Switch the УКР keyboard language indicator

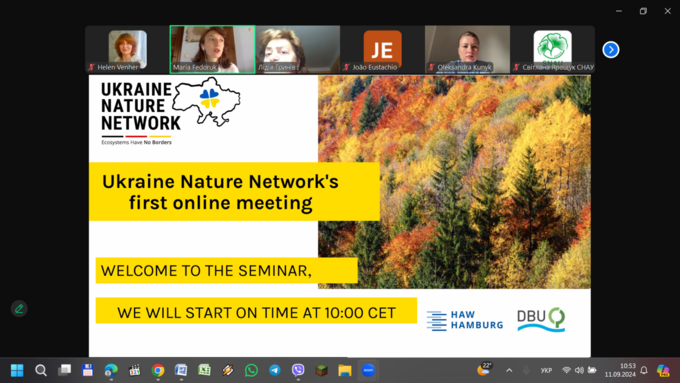coord(546,370)
